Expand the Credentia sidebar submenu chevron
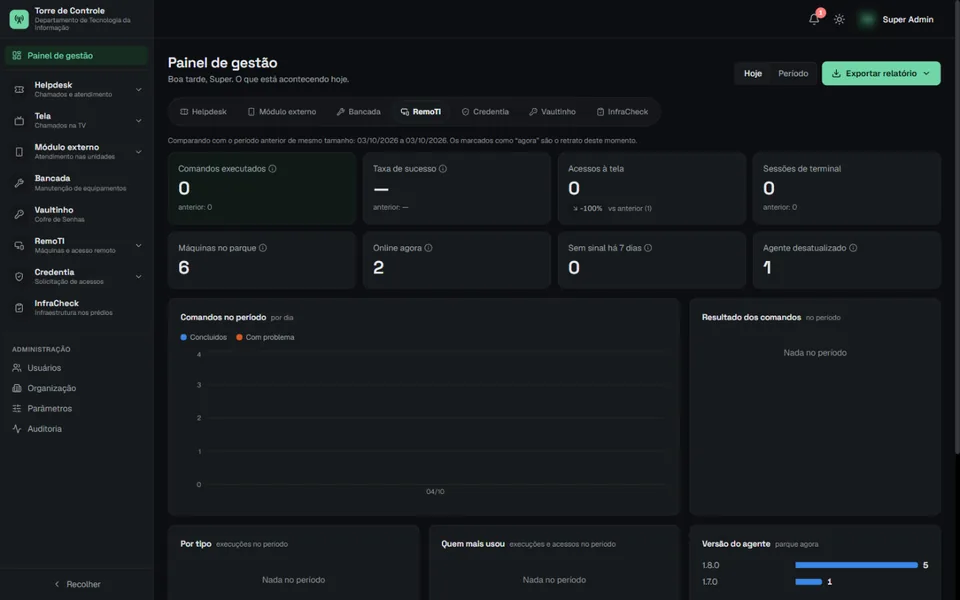 coord(139,277)
